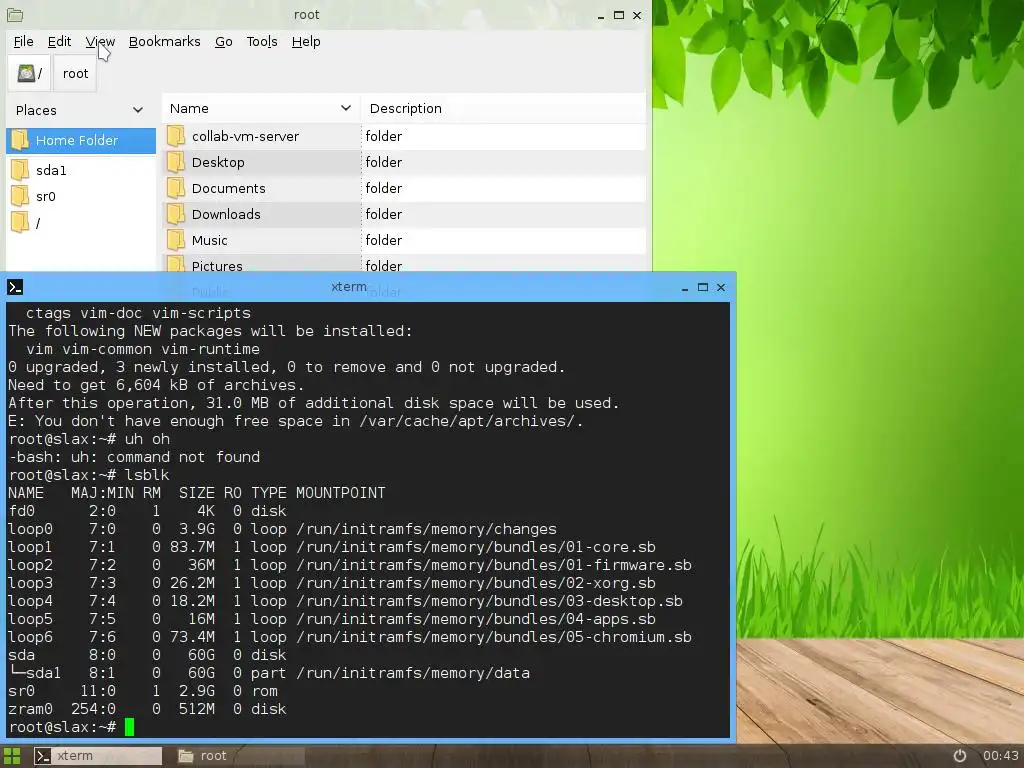Open the Edit menu

click(x=59, y=42)
